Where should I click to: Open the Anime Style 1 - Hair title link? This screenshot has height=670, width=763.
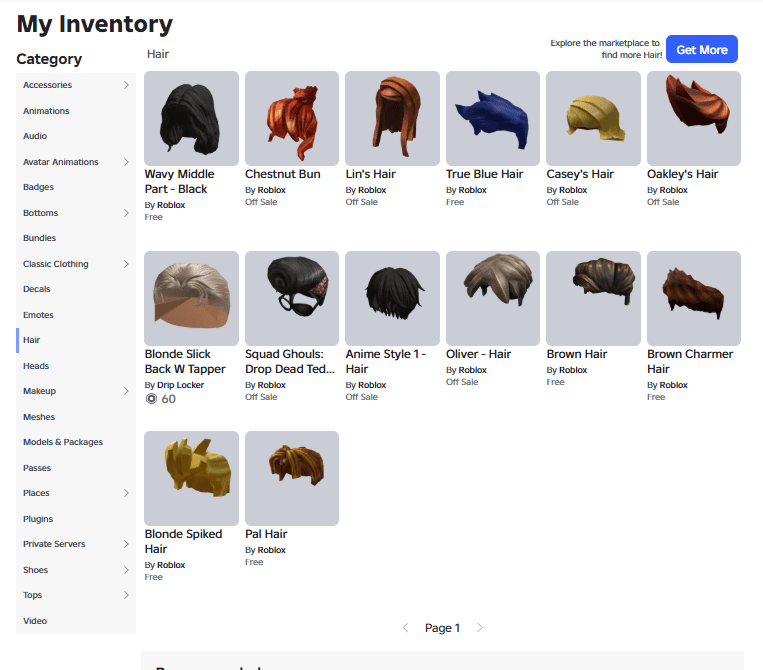coord(386,362)
